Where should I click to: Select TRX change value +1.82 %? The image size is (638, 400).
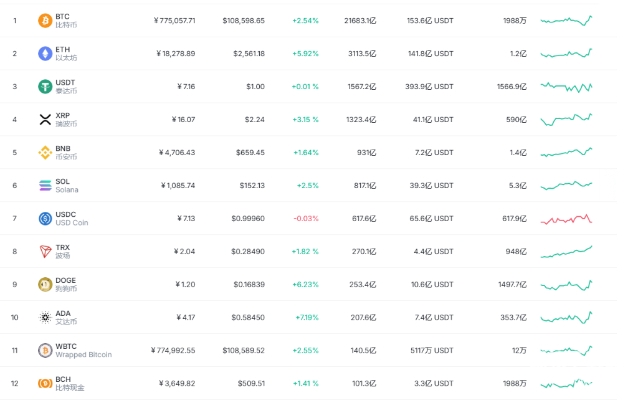click(305, 251)
